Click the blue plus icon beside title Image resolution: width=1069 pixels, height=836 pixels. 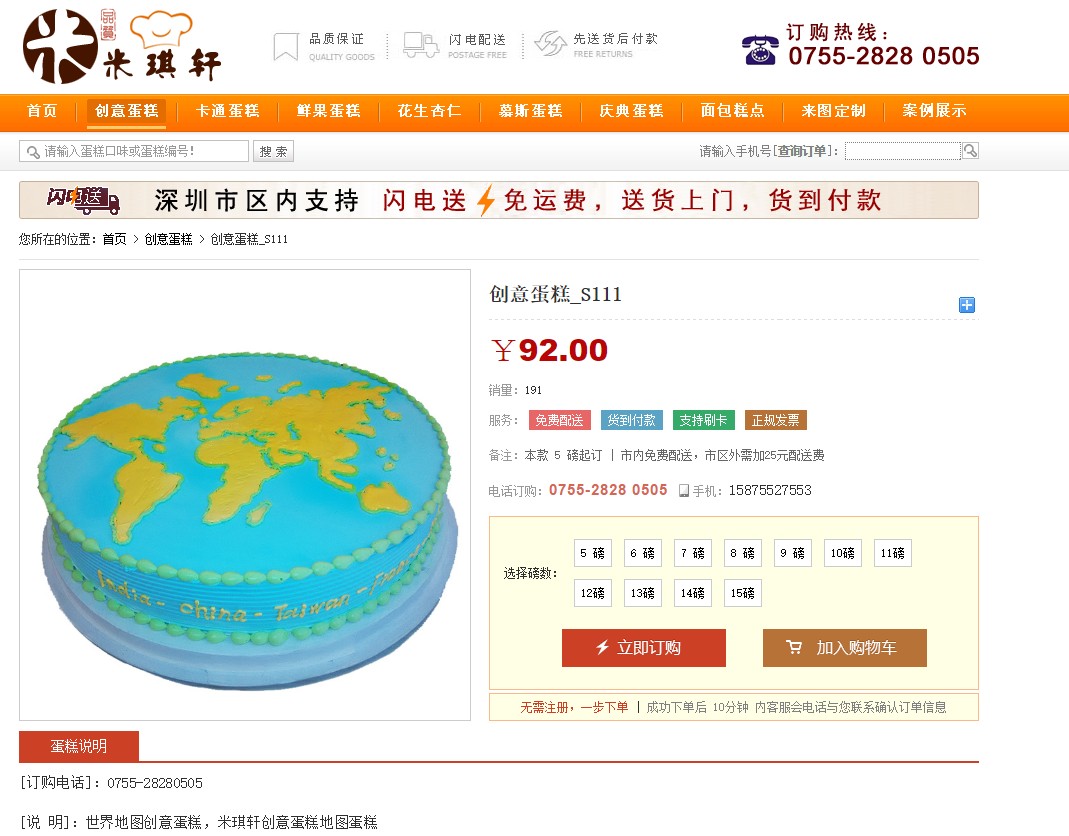coord(967,305)
